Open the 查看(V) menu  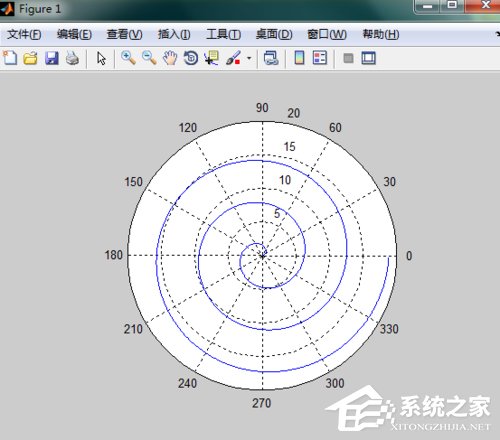point(124,34)
